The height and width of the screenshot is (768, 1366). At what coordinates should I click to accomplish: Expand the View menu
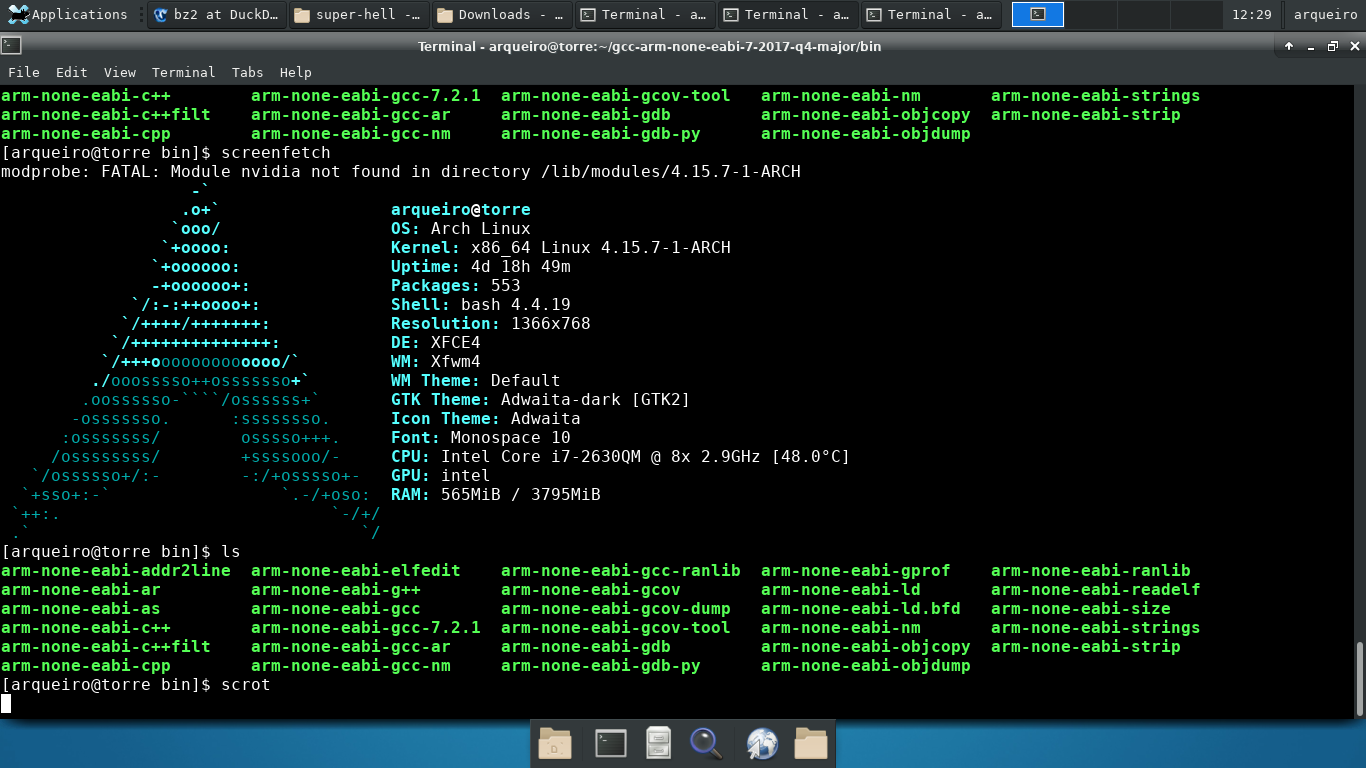pos(119,72)
